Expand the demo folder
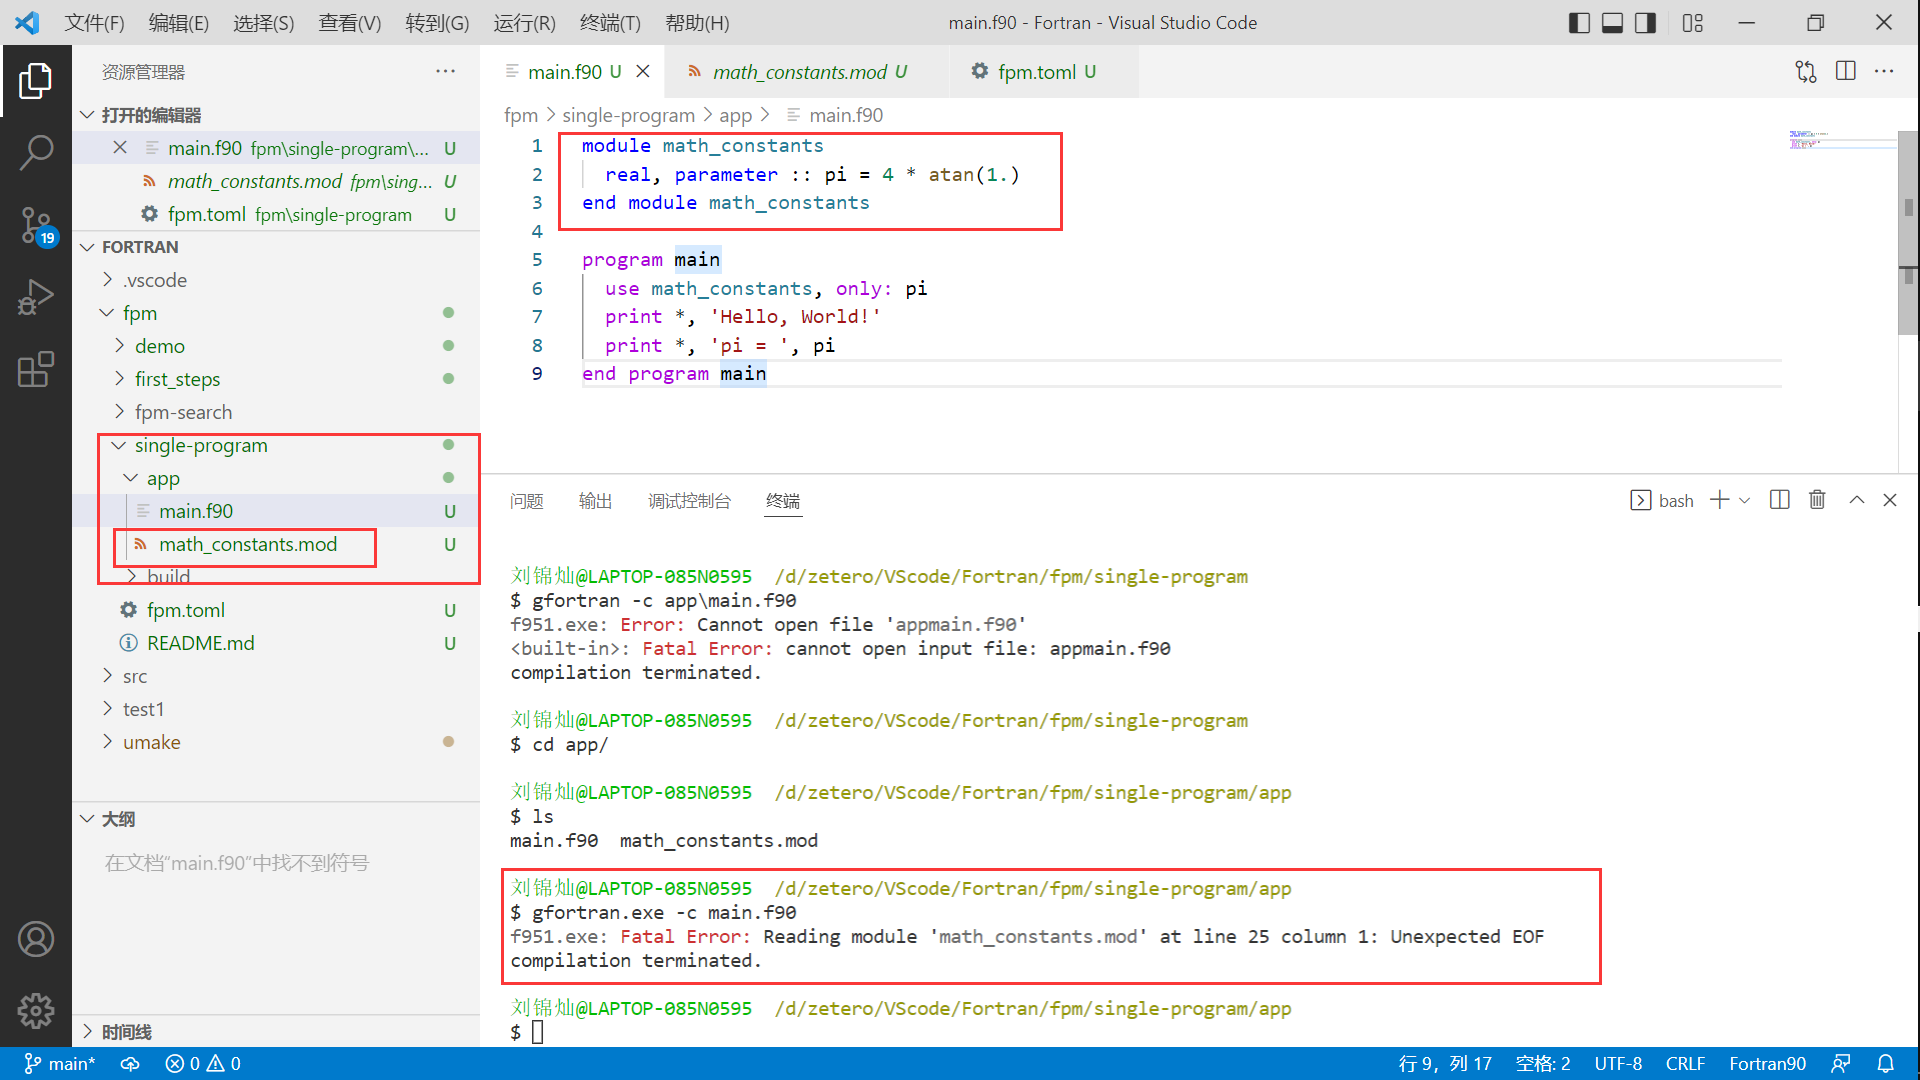Image resolution: width=1920 pixels, height=1080 pixels. point(160,346)
